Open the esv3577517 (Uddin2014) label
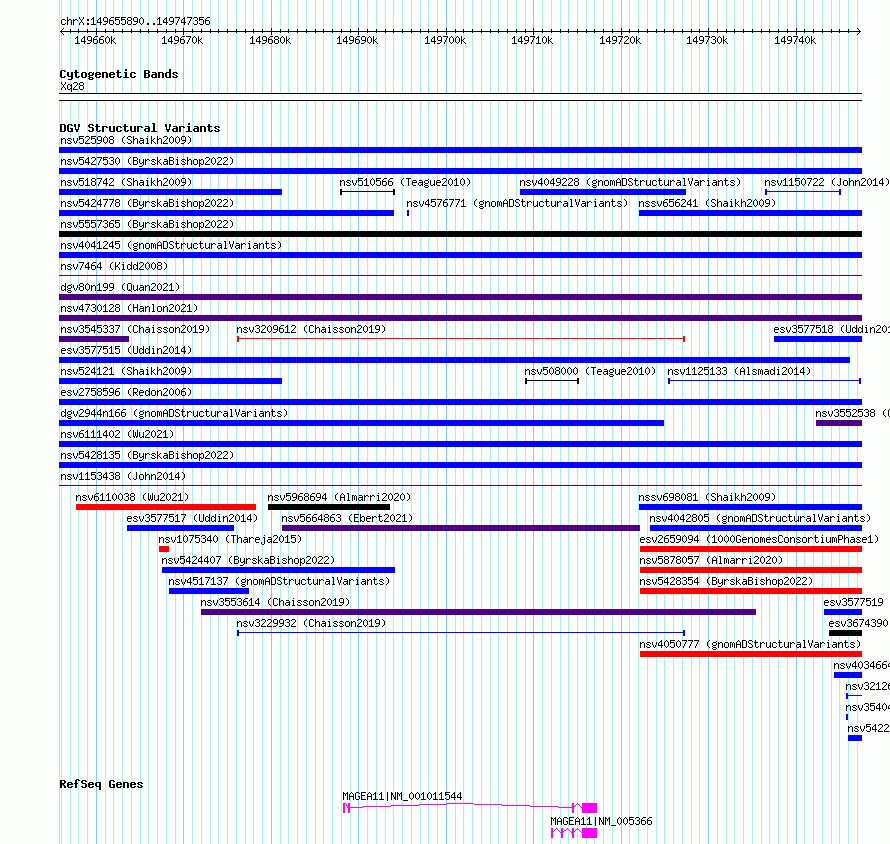 [192, 518]
